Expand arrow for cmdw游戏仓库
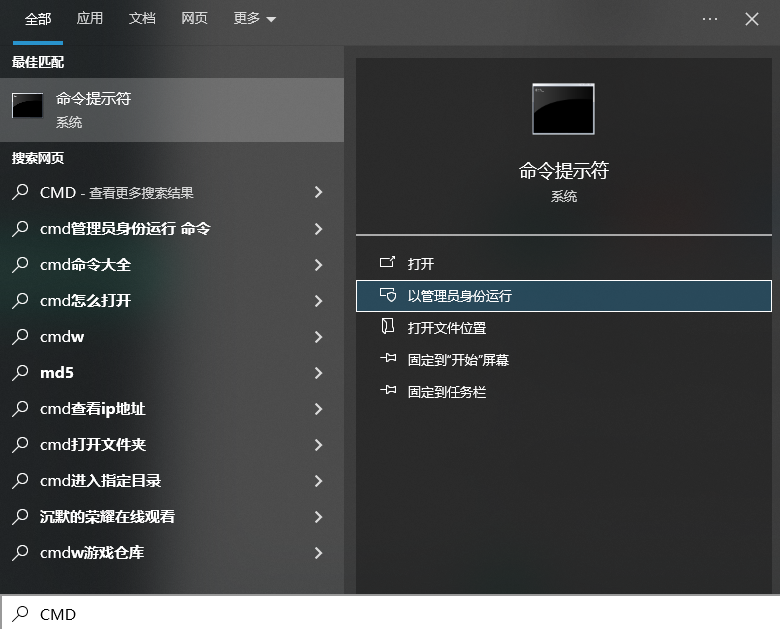This screenshot has width=780, height=629. click(x=318, y=553)
